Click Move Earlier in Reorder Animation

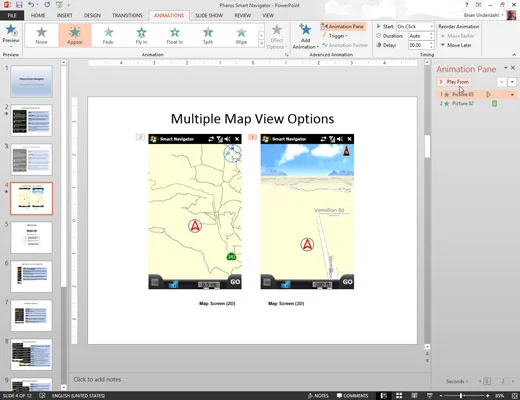click(x=457, y=36)
